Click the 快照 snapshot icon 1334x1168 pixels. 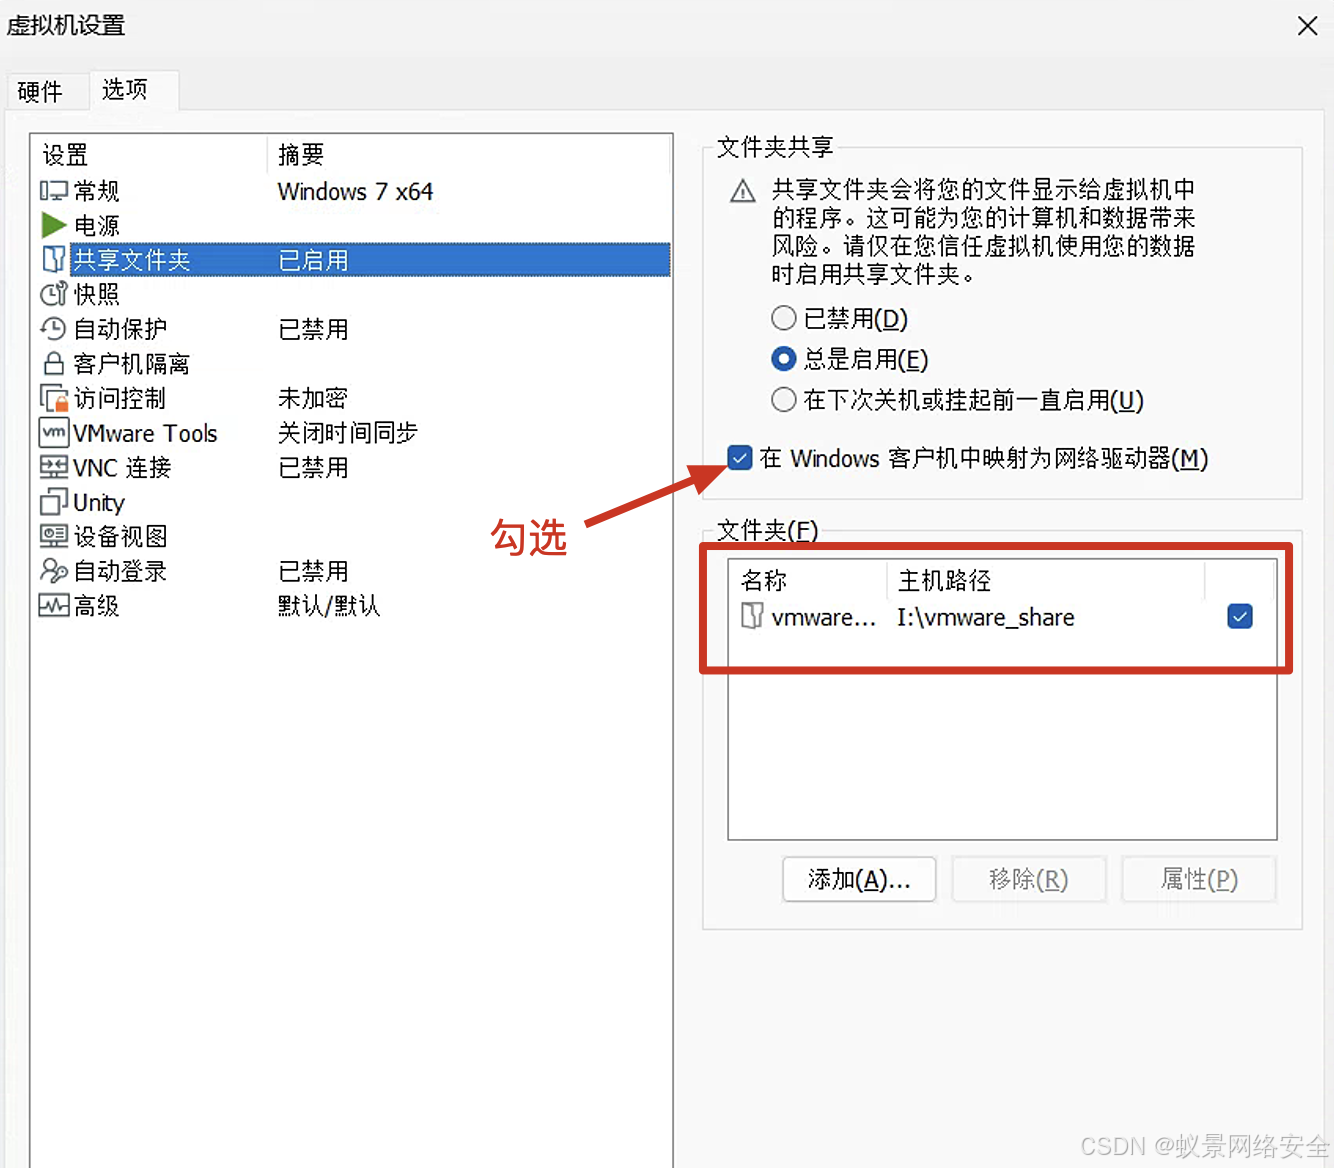click(x=54, y=294)
